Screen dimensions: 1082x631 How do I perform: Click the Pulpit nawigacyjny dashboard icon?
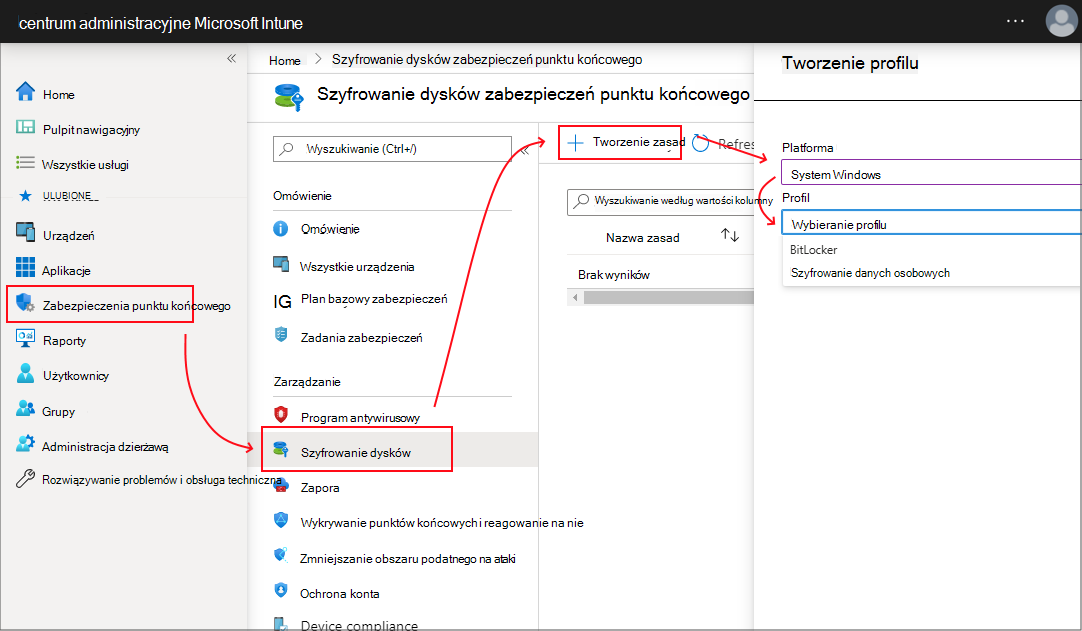(26, 127)
